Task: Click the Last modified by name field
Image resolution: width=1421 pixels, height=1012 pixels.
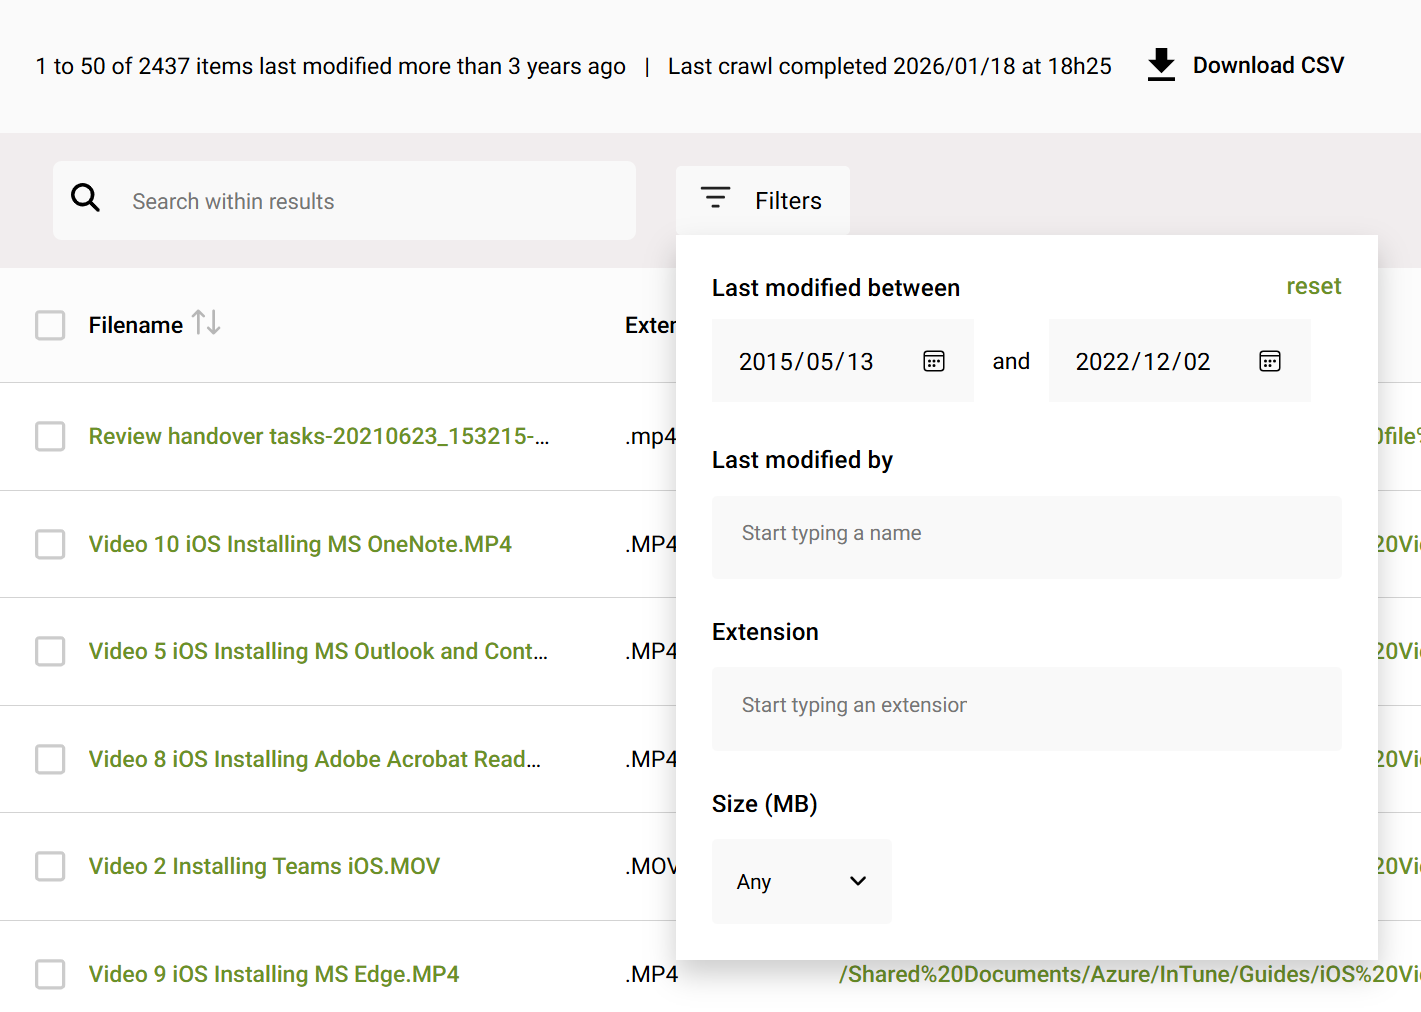Action: 1026,537
